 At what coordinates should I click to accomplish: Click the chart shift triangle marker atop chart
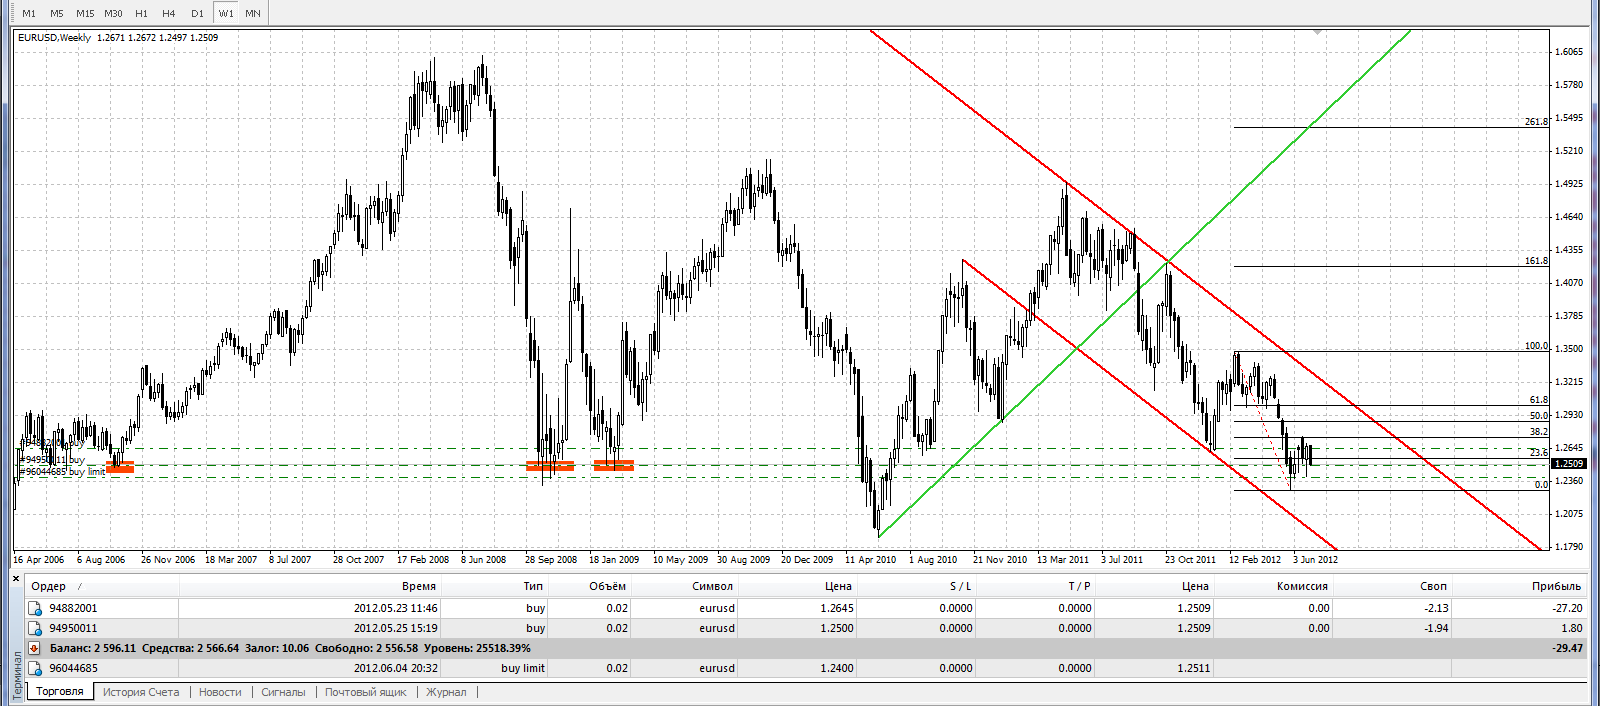pos(1318,33)
